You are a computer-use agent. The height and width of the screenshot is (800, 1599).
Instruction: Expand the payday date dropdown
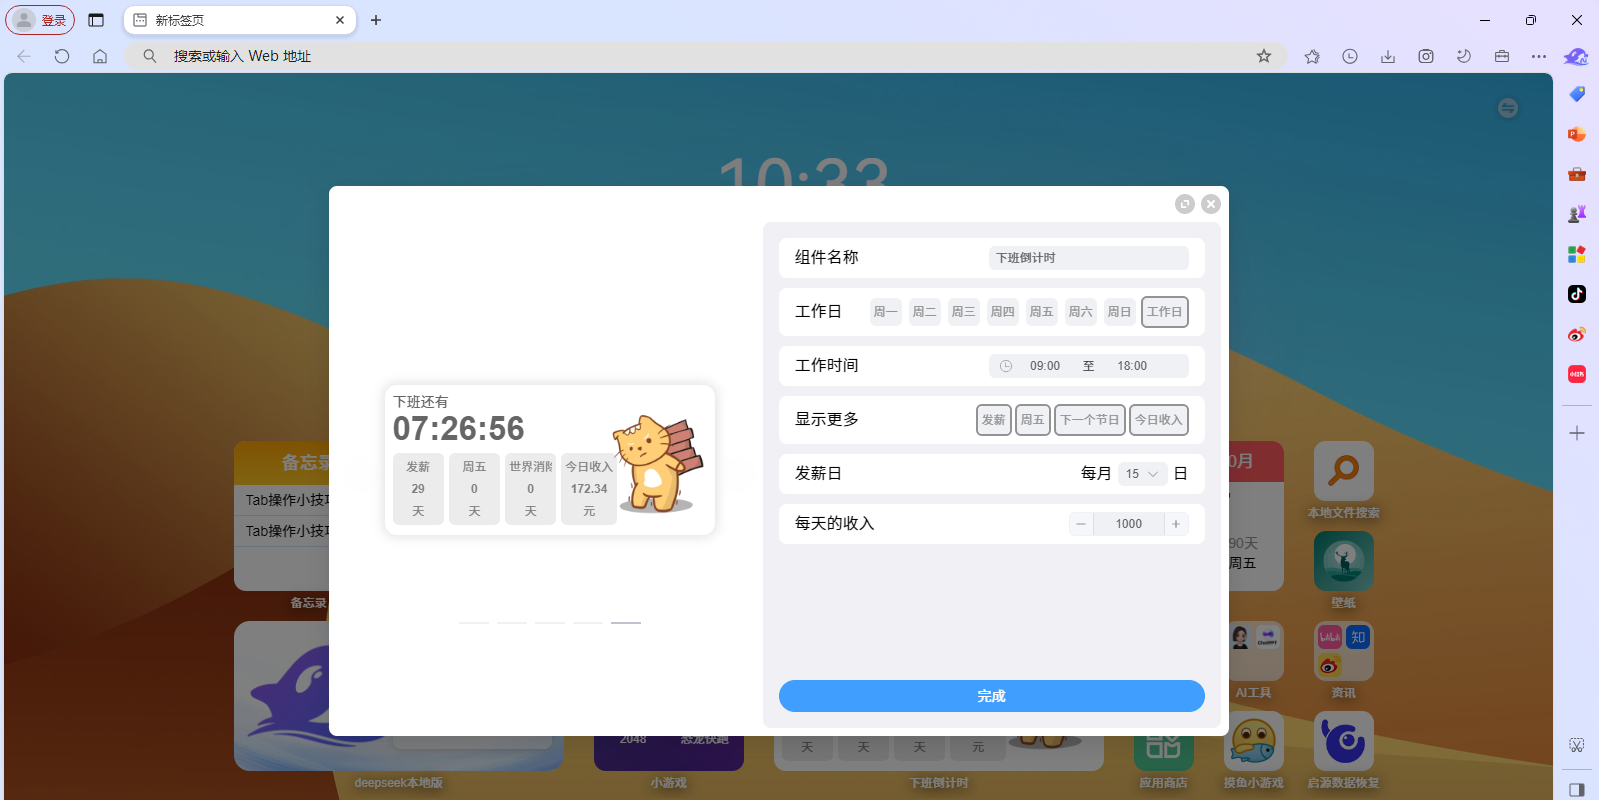(x=1141, y=474)
